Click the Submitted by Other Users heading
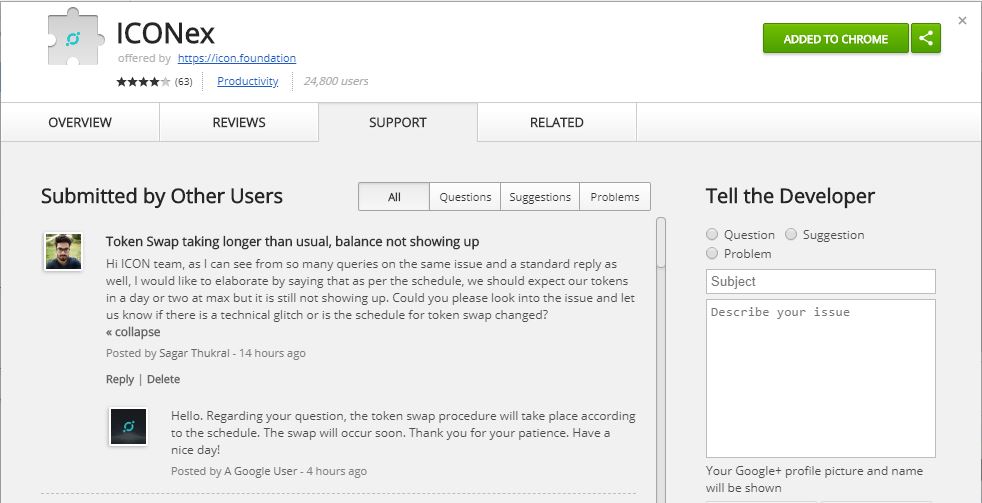 (x=162, y=196)
